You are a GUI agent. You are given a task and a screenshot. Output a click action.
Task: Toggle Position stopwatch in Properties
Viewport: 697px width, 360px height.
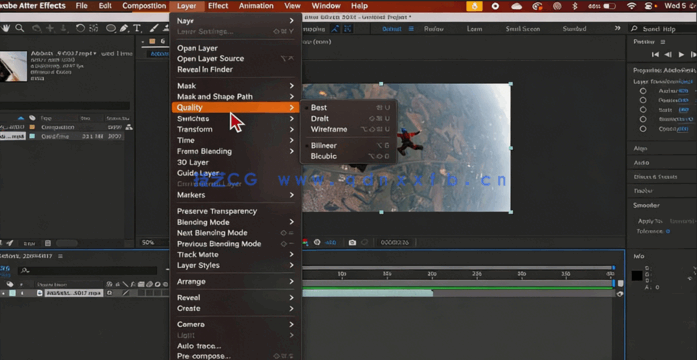pos(643,100)
